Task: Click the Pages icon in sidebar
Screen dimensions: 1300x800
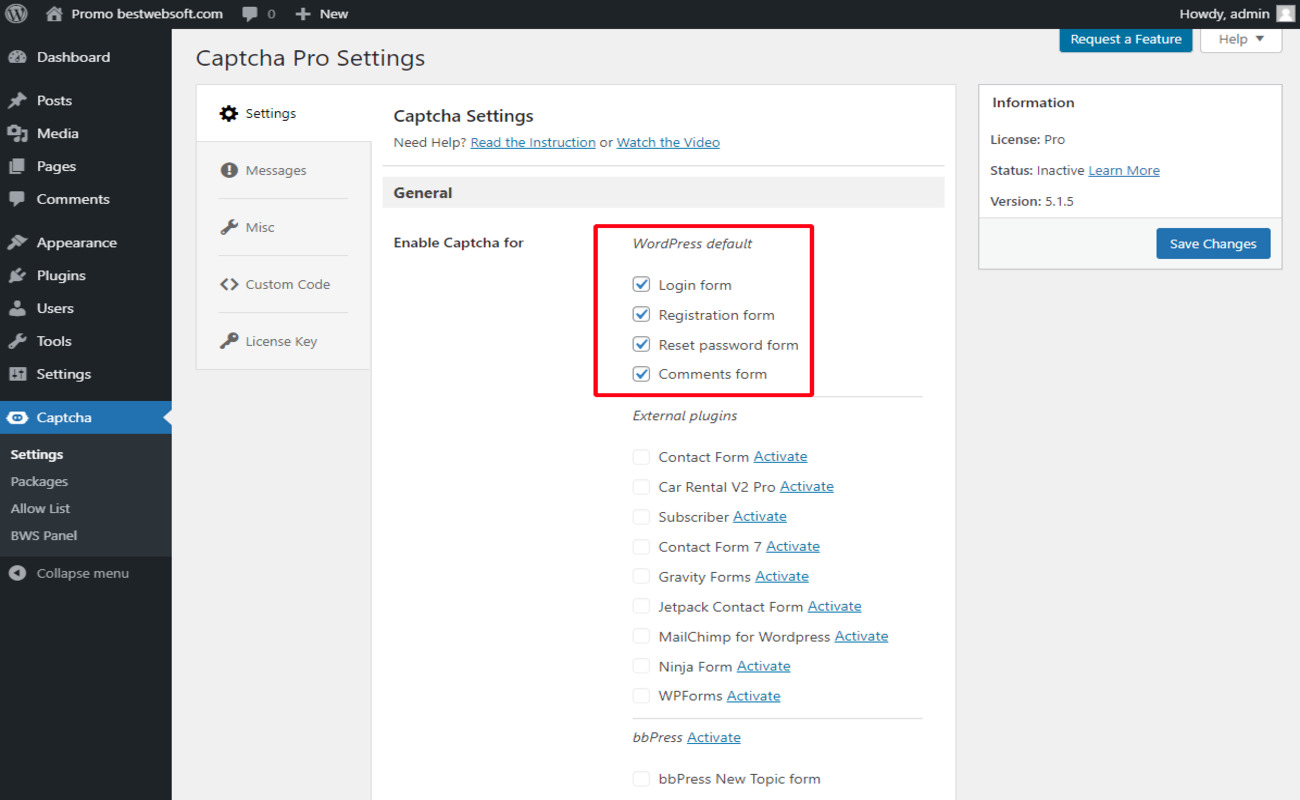Action: click(17, 166)
